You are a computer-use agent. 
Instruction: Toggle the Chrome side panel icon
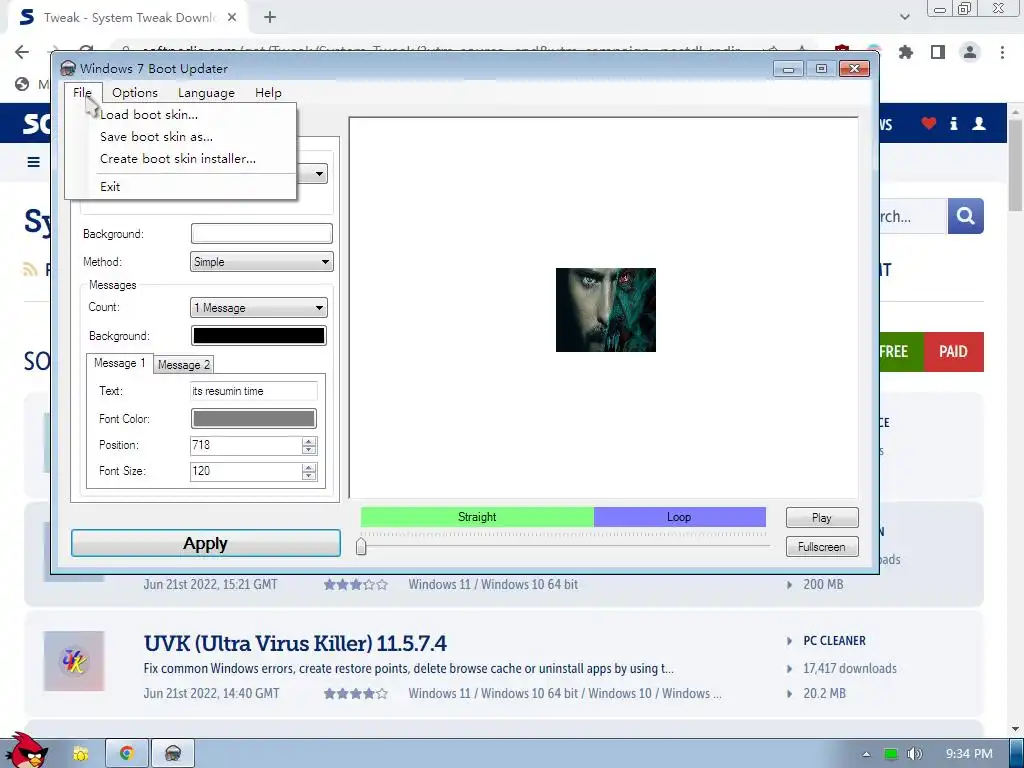[x=938, y=52]
